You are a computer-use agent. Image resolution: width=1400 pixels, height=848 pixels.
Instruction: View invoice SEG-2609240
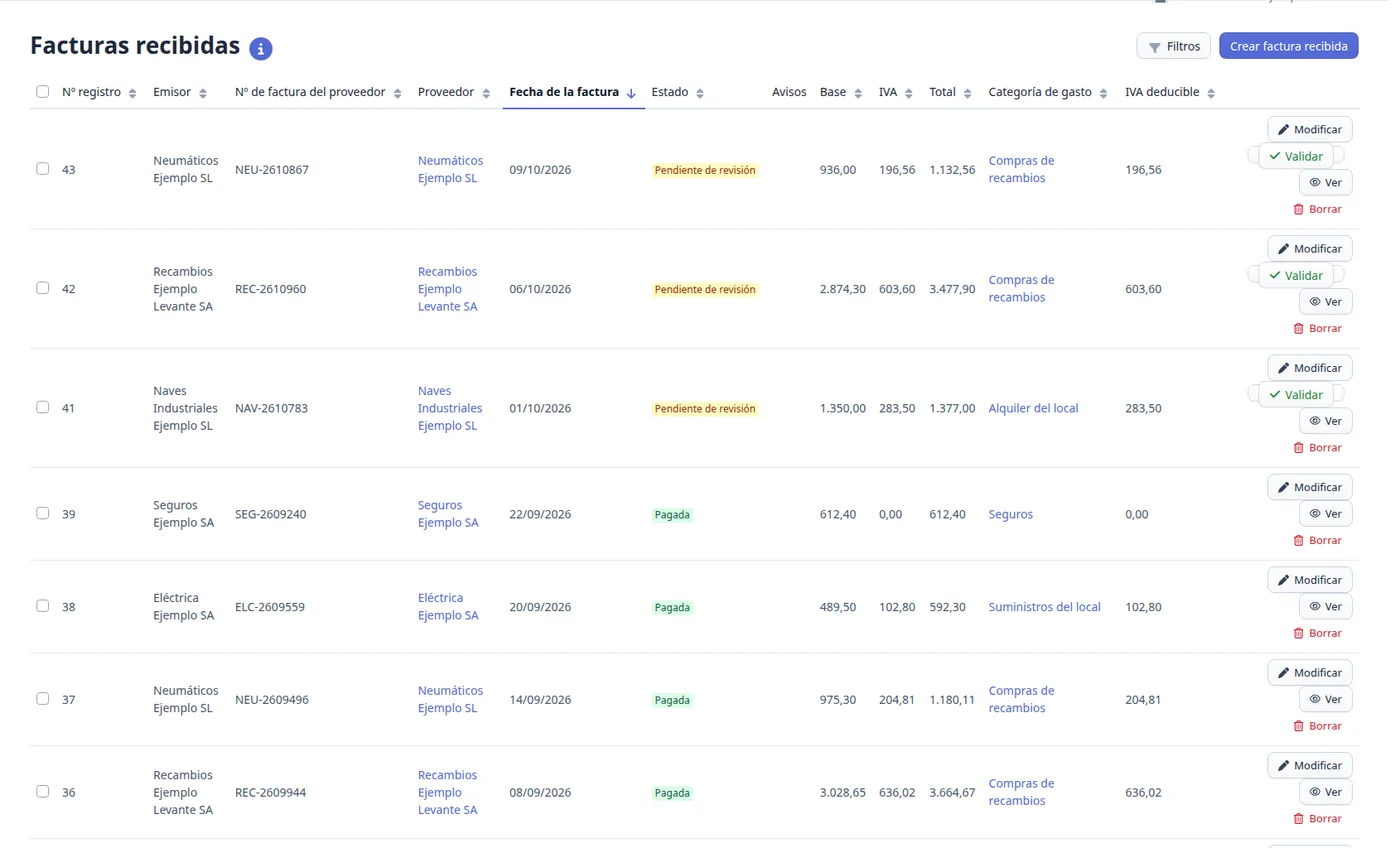(1325, 514)
